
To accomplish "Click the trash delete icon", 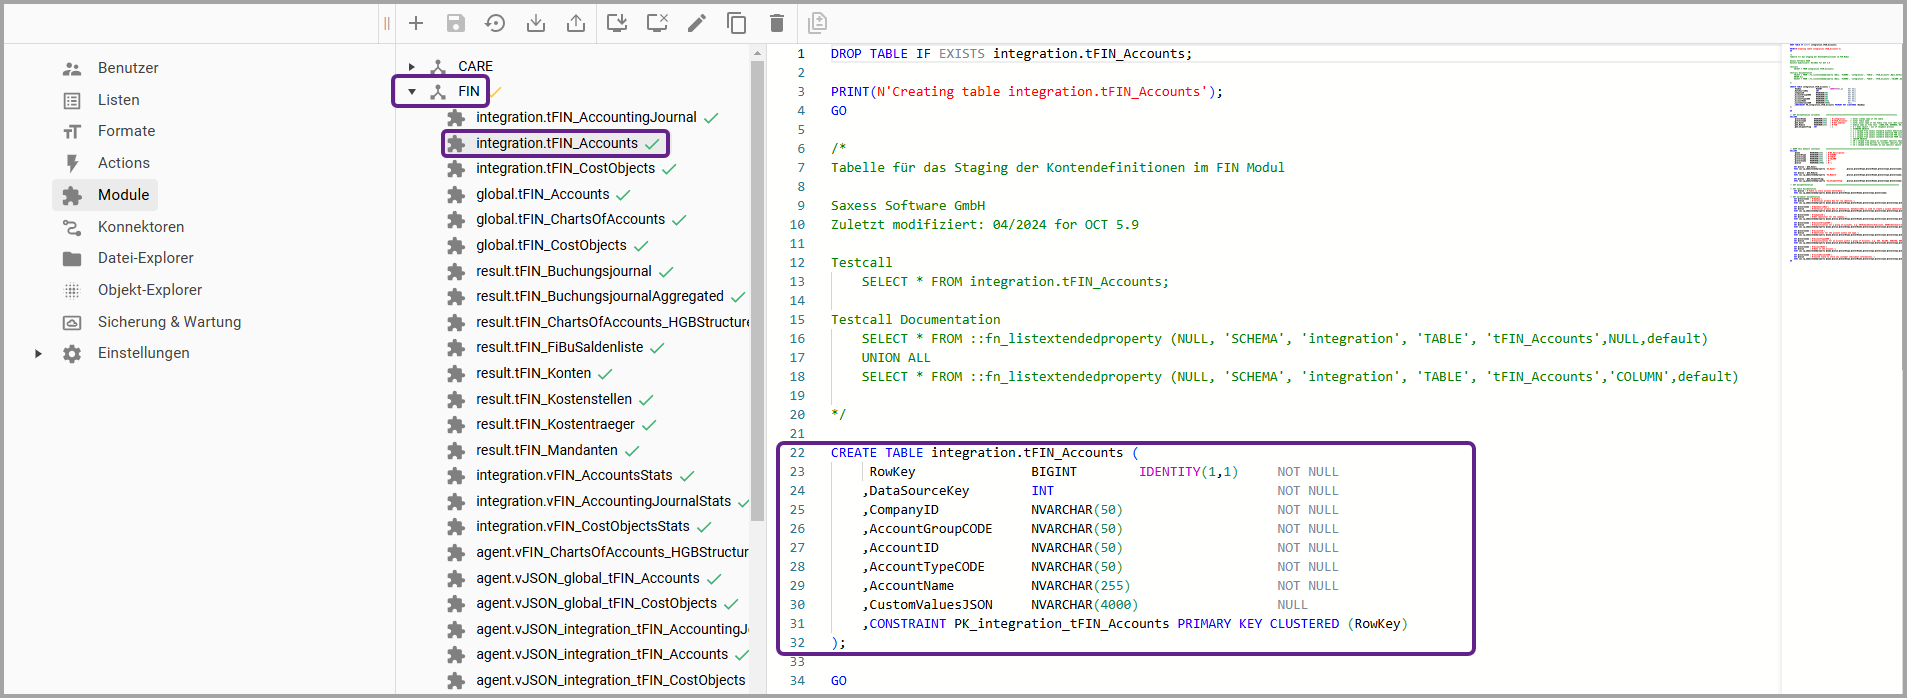I will pyautogui.click(x=777, y=23).
